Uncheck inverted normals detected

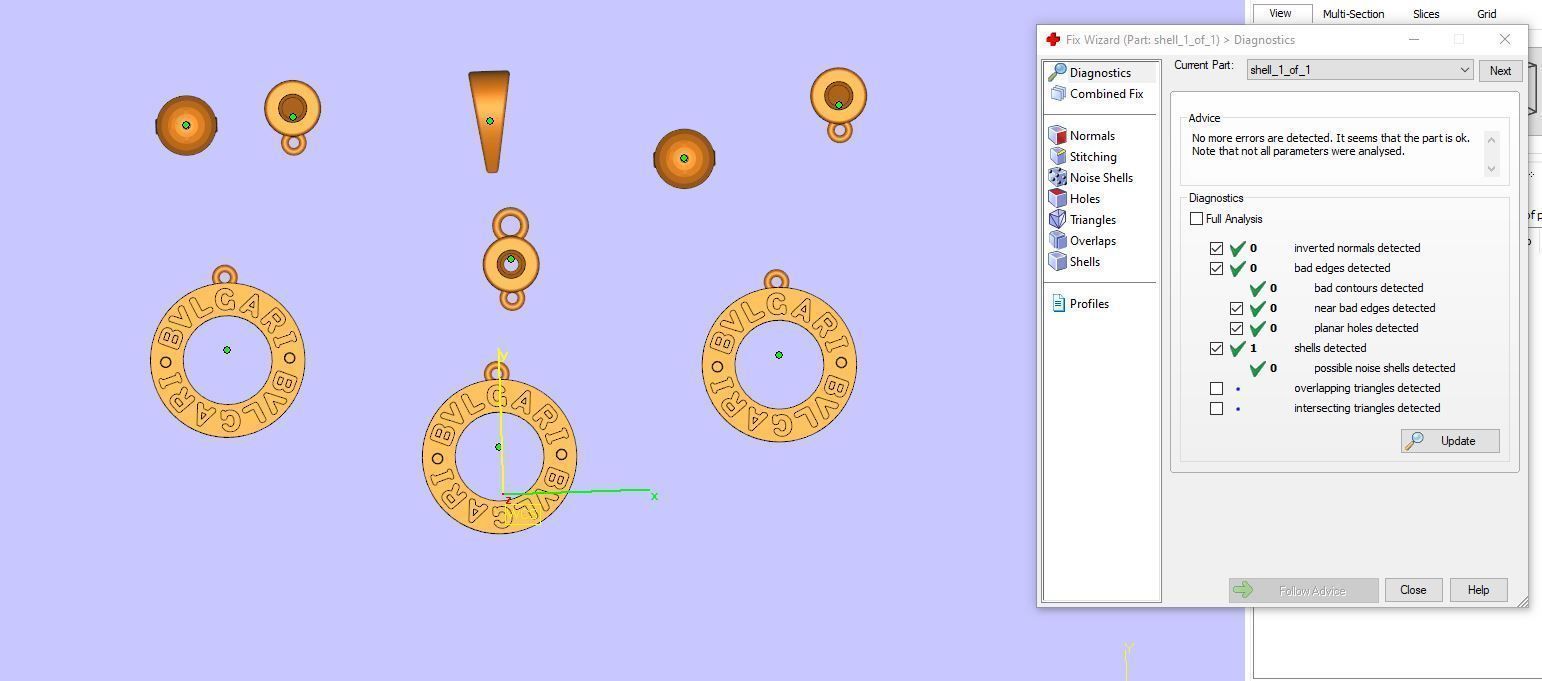tap(1216, 248)
